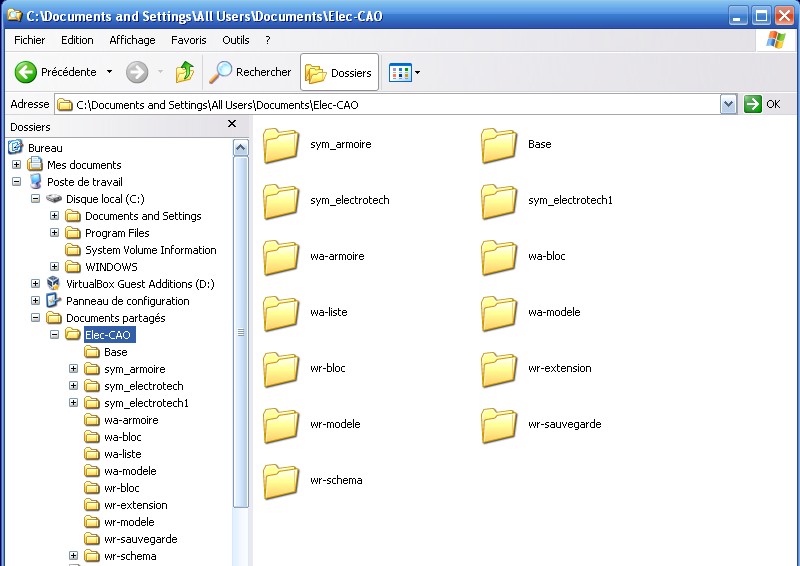Click into the address path field

390,104
